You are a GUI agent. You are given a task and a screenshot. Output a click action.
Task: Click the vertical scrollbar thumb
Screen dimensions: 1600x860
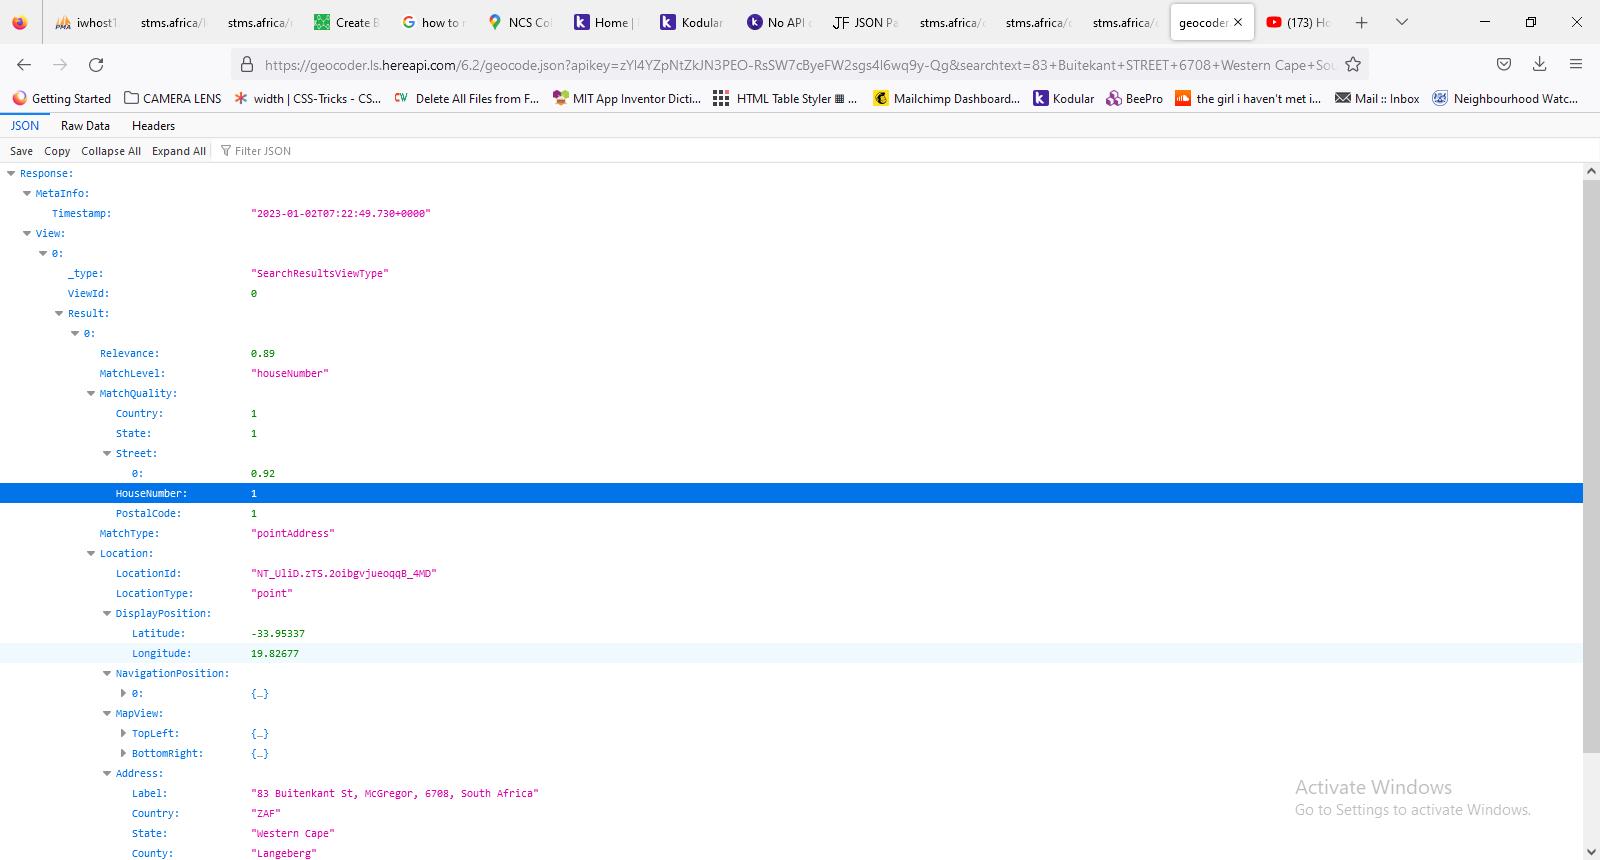(x=1591, y=466)
